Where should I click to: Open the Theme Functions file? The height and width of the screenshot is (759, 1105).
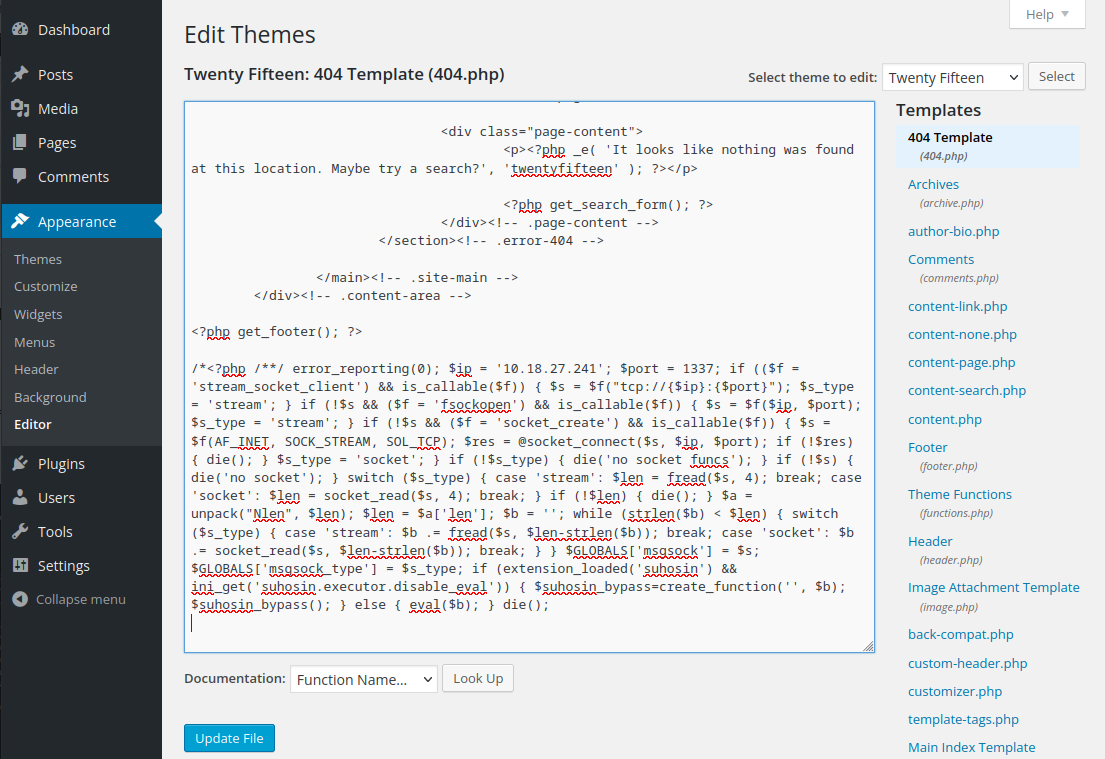[960, 495]
